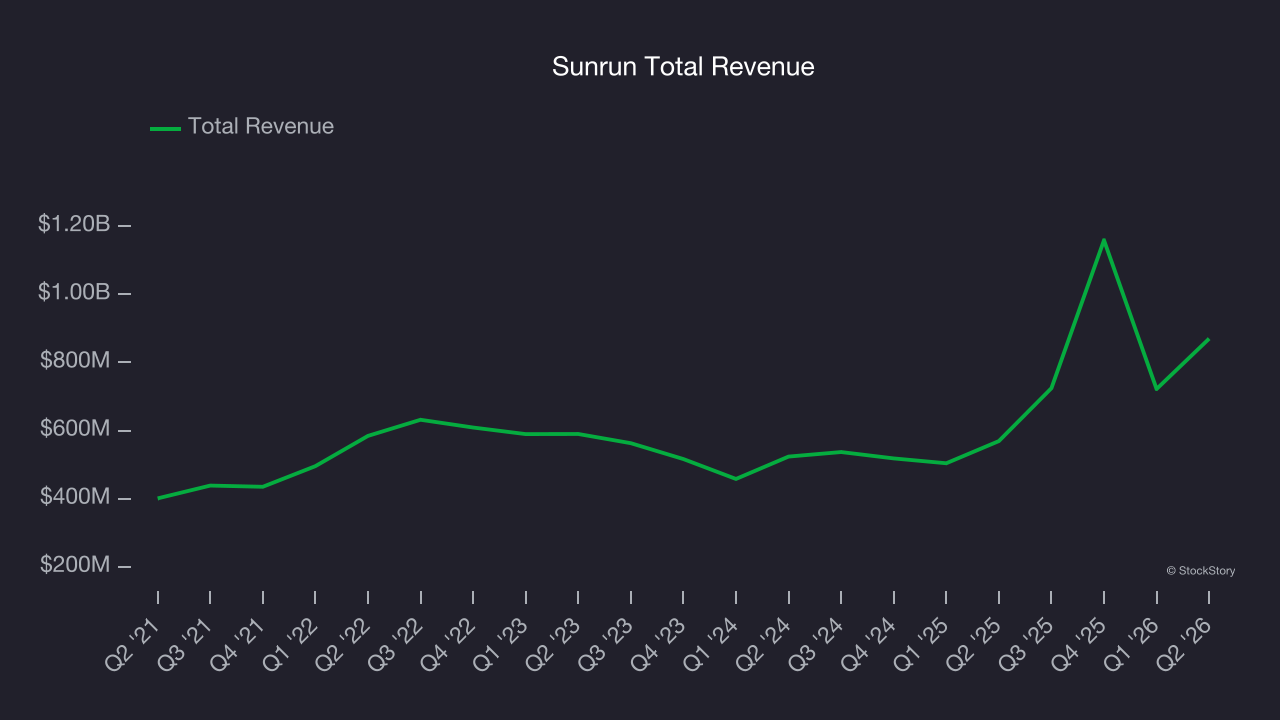
Task: Click the Q1 '24 x-axis label
Action: coord(711,642)
